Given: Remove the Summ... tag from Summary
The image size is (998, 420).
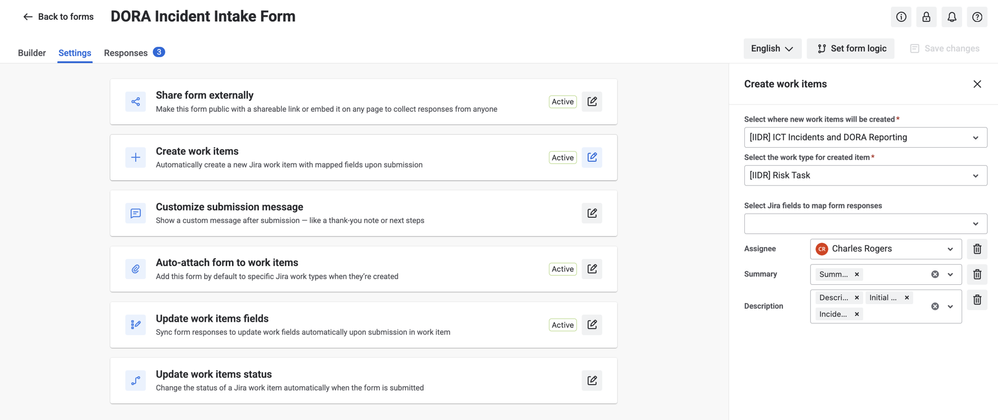Looking at the screenshot, I should point(857,274).
